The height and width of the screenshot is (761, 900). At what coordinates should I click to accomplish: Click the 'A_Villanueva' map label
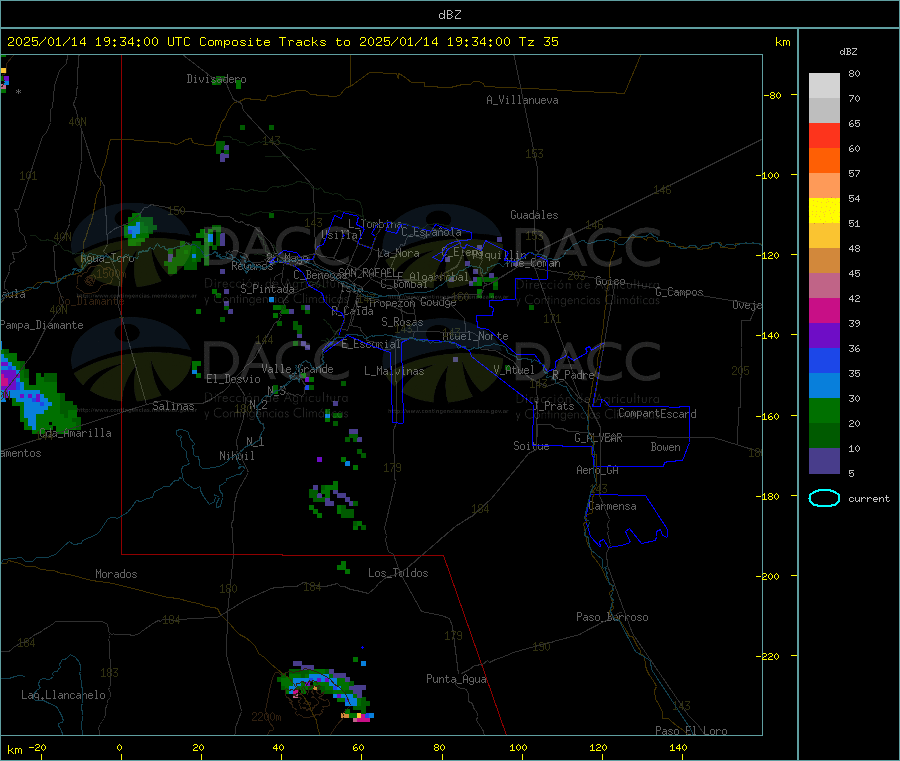click(522, 100)
